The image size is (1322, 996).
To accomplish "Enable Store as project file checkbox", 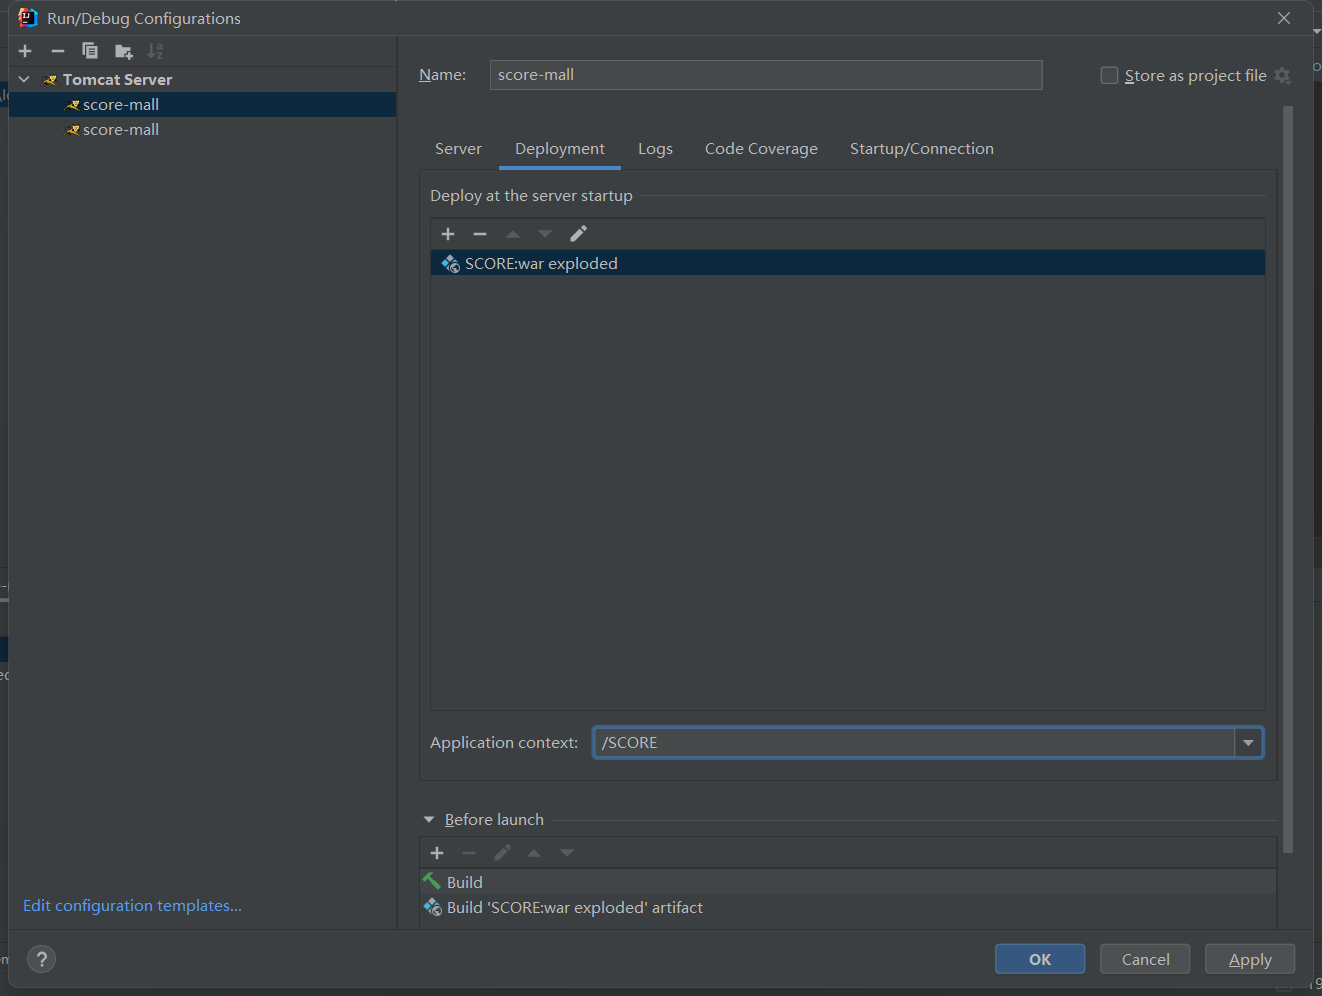I will coord(1109,76).
